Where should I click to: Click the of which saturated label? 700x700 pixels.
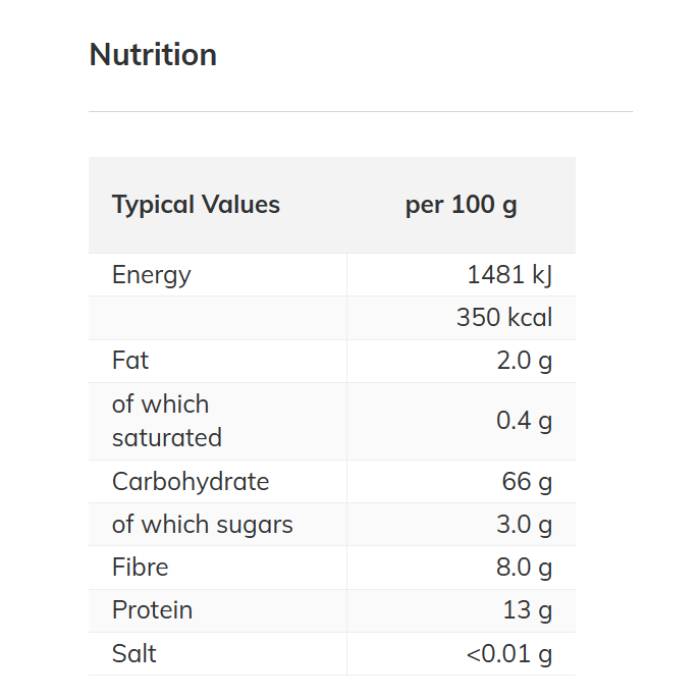[167, 421]
